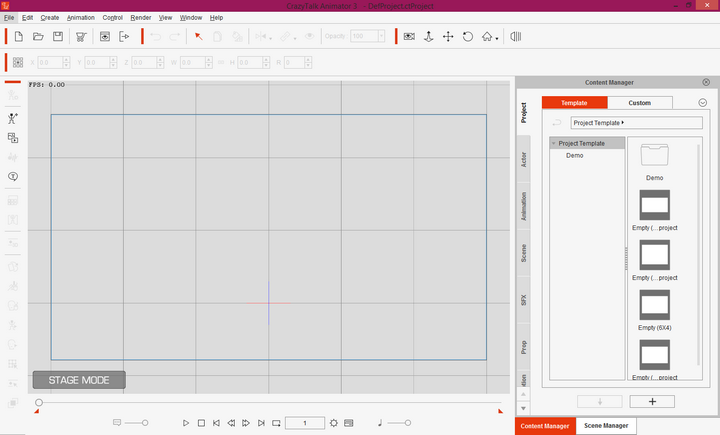720x435 pixels.
Task: Step to next frame
Action: coord(246,423)
